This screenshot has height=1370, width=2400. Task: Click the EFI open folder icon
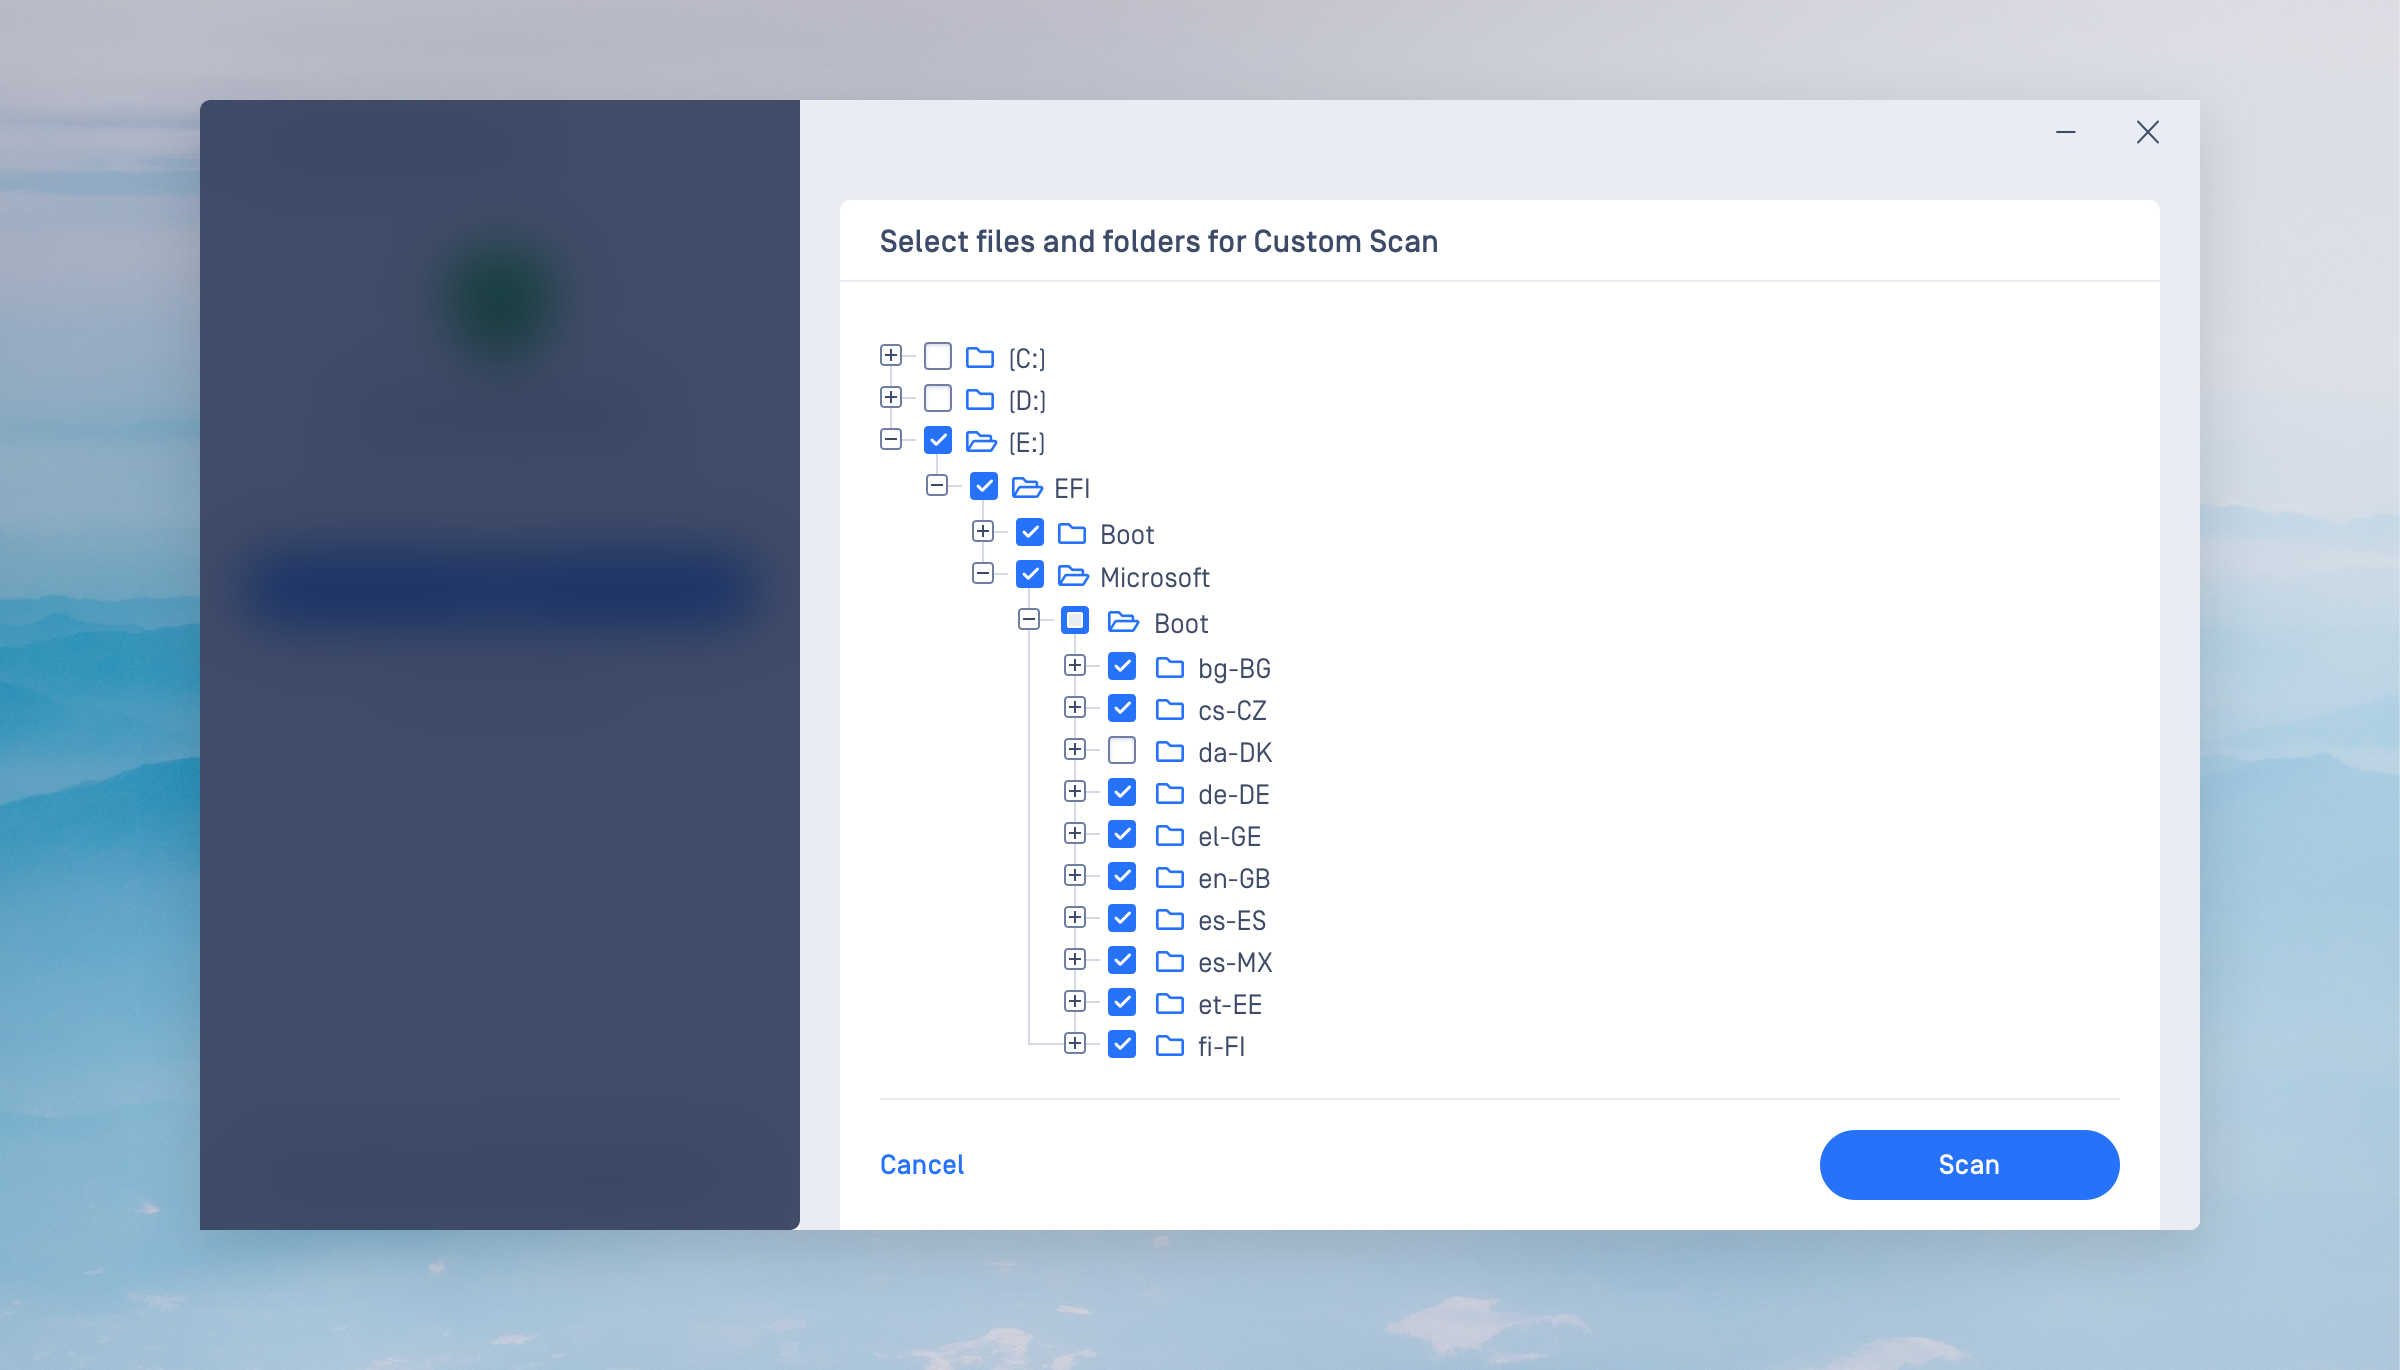pyautogui.click(x=1026, y=487)
